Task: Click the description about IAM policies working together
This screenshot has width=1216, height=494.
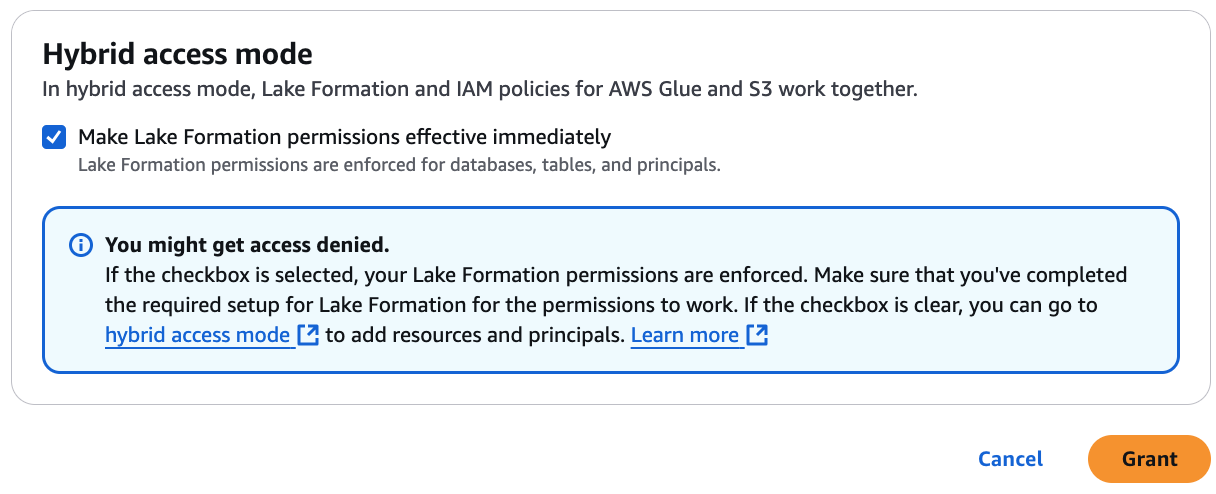Action: click(x=479, y=89)
